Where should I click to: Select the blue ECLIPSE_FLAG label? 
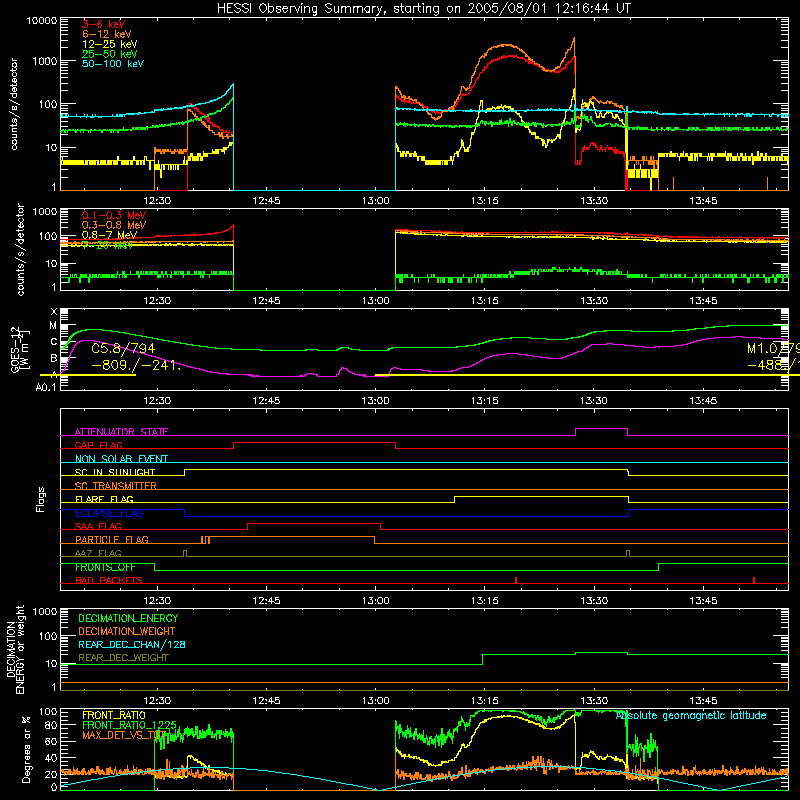[x=109, y=513]
